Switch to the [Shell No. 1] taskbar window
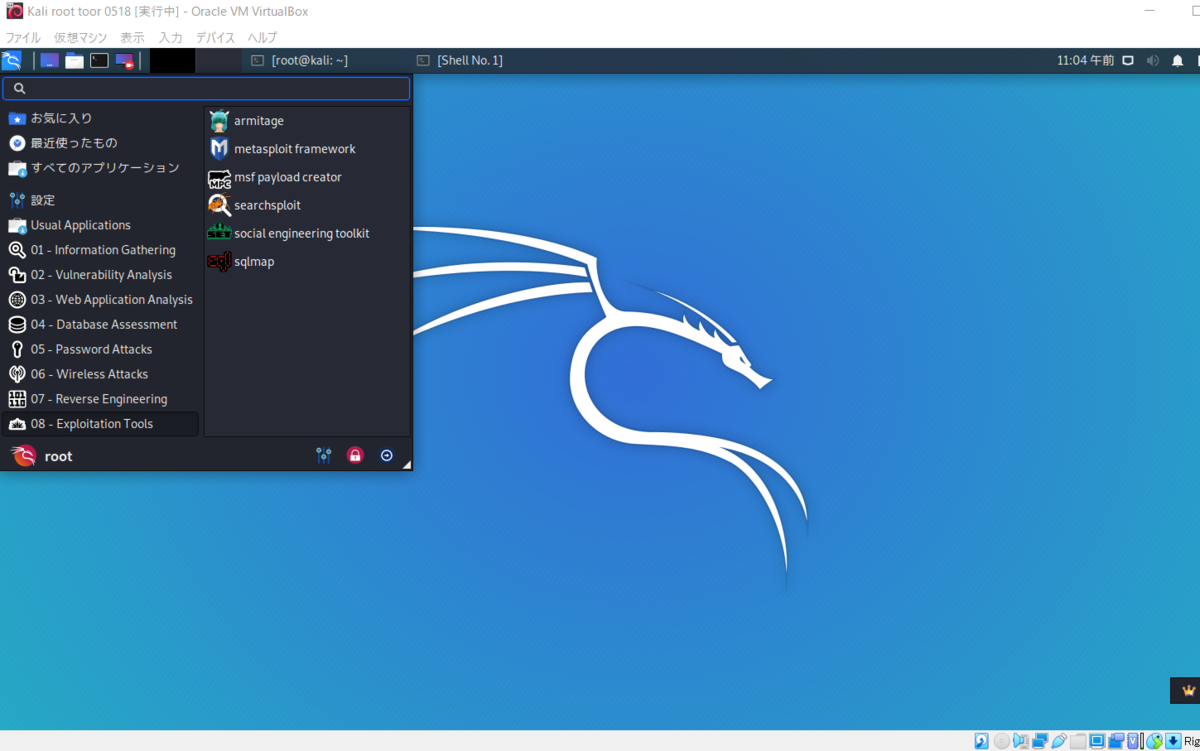 [x=460, y=61]
